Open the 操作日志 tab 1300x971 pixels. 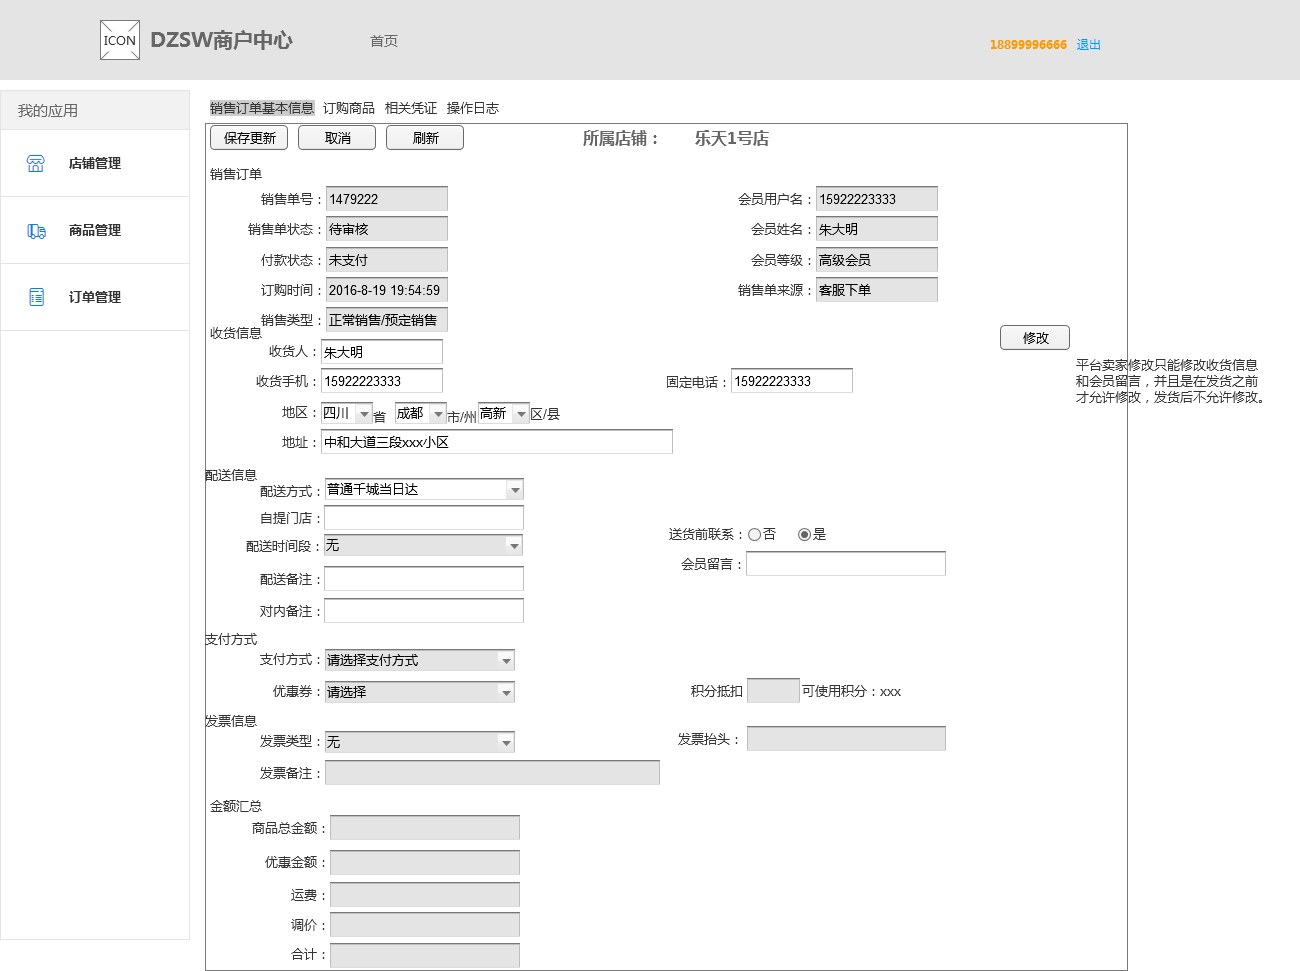click(473, 108)
